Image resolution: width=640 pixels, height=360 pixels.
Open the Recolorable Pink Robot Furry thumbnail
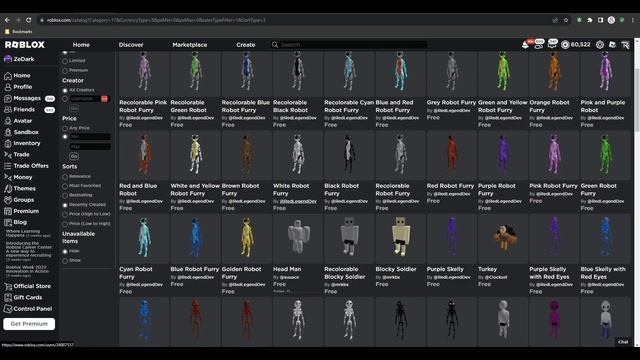pyautogui.click(x=144, y=73)
